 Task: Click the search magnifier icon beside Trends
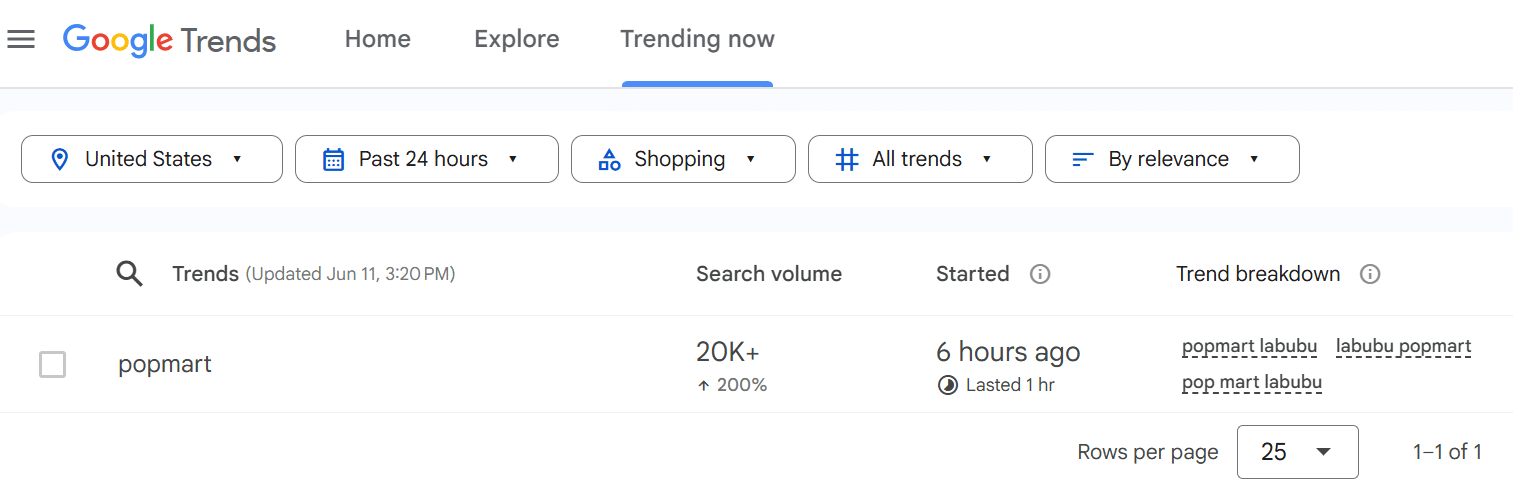[x=130, y=274]
